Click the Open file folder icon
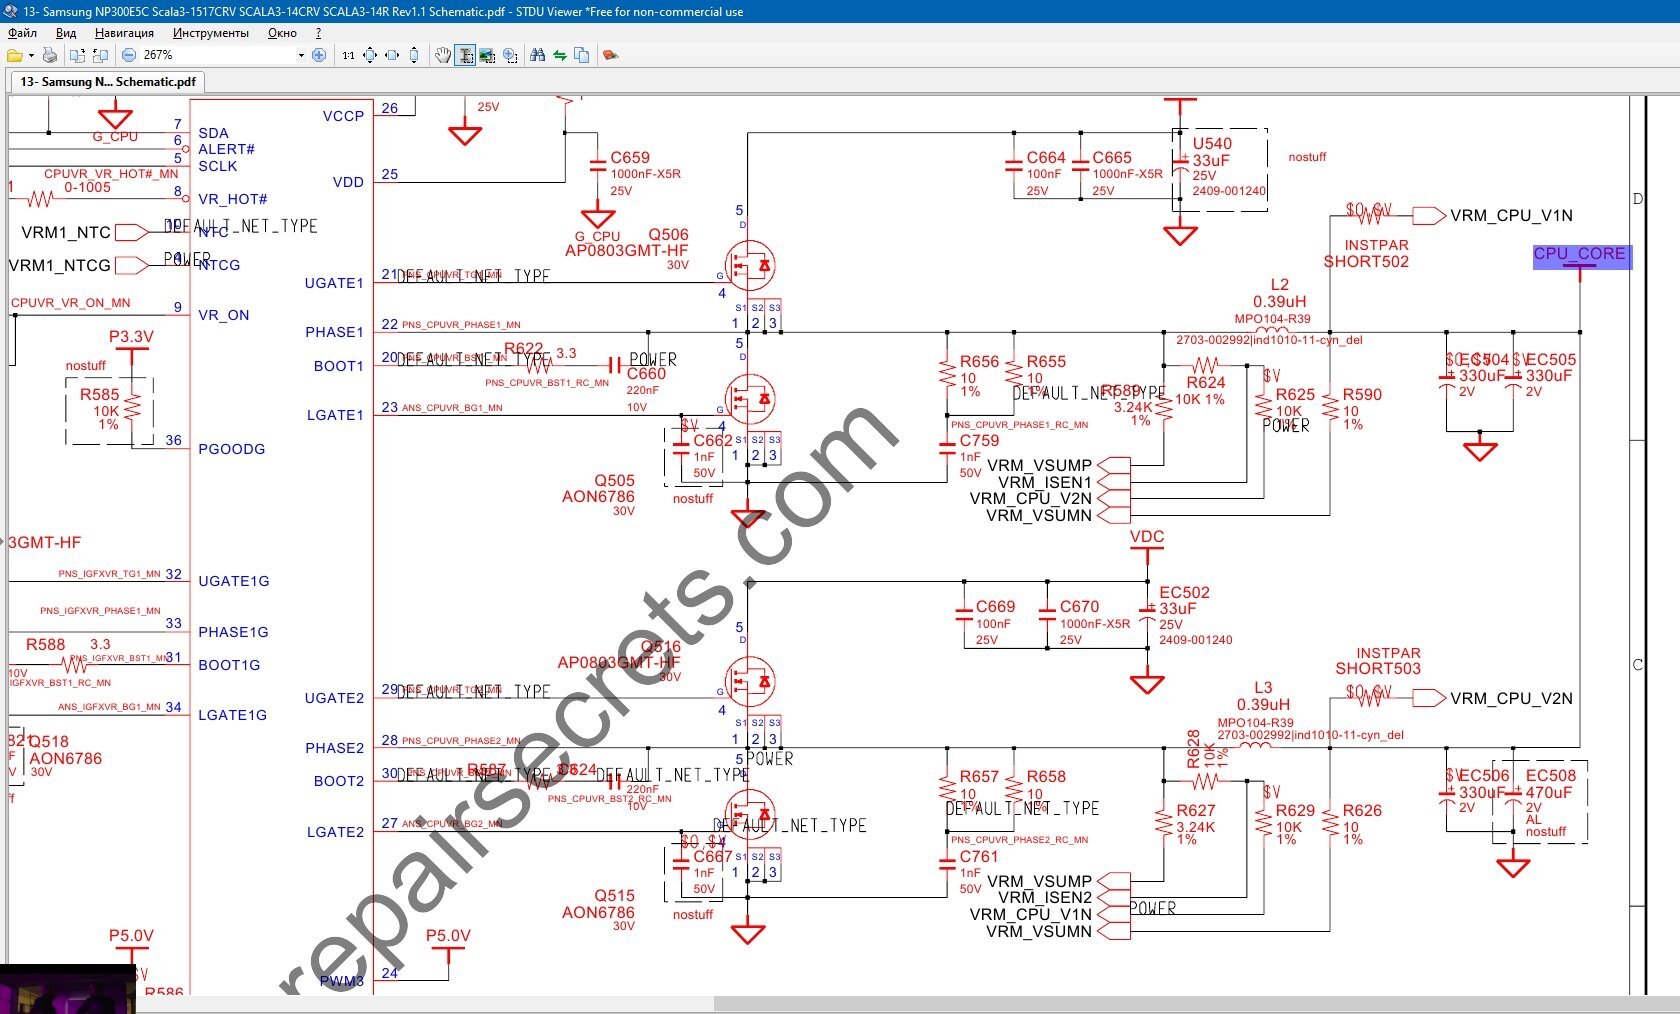Screen dimensions: 1680x1014 (14, 55)
